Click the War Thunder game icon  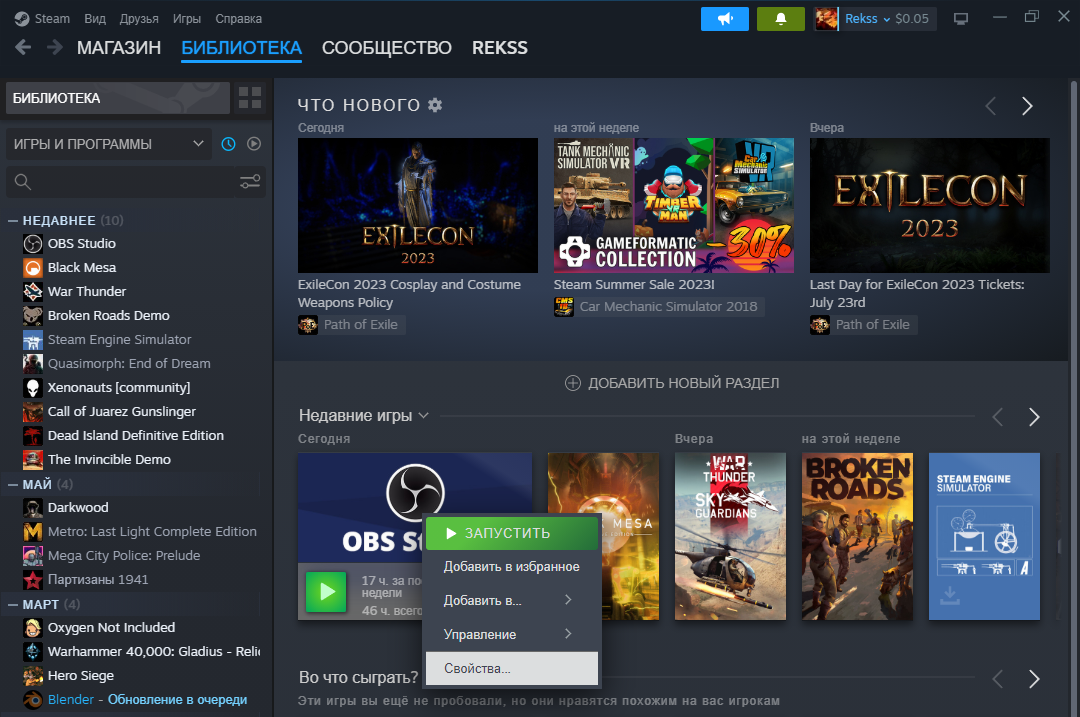32,291
